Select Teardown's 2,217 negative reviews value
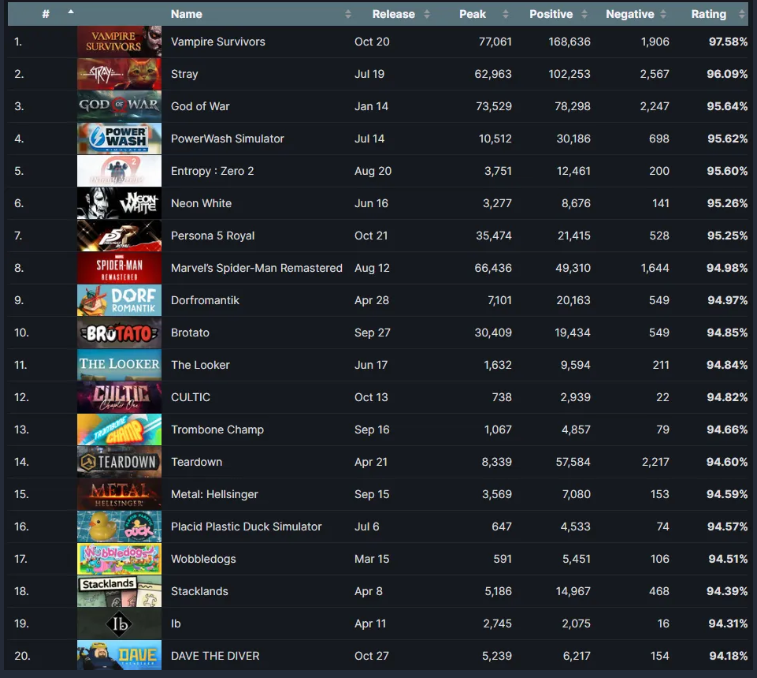This screenshot has width=757, height=678. (x=656, y=462)
